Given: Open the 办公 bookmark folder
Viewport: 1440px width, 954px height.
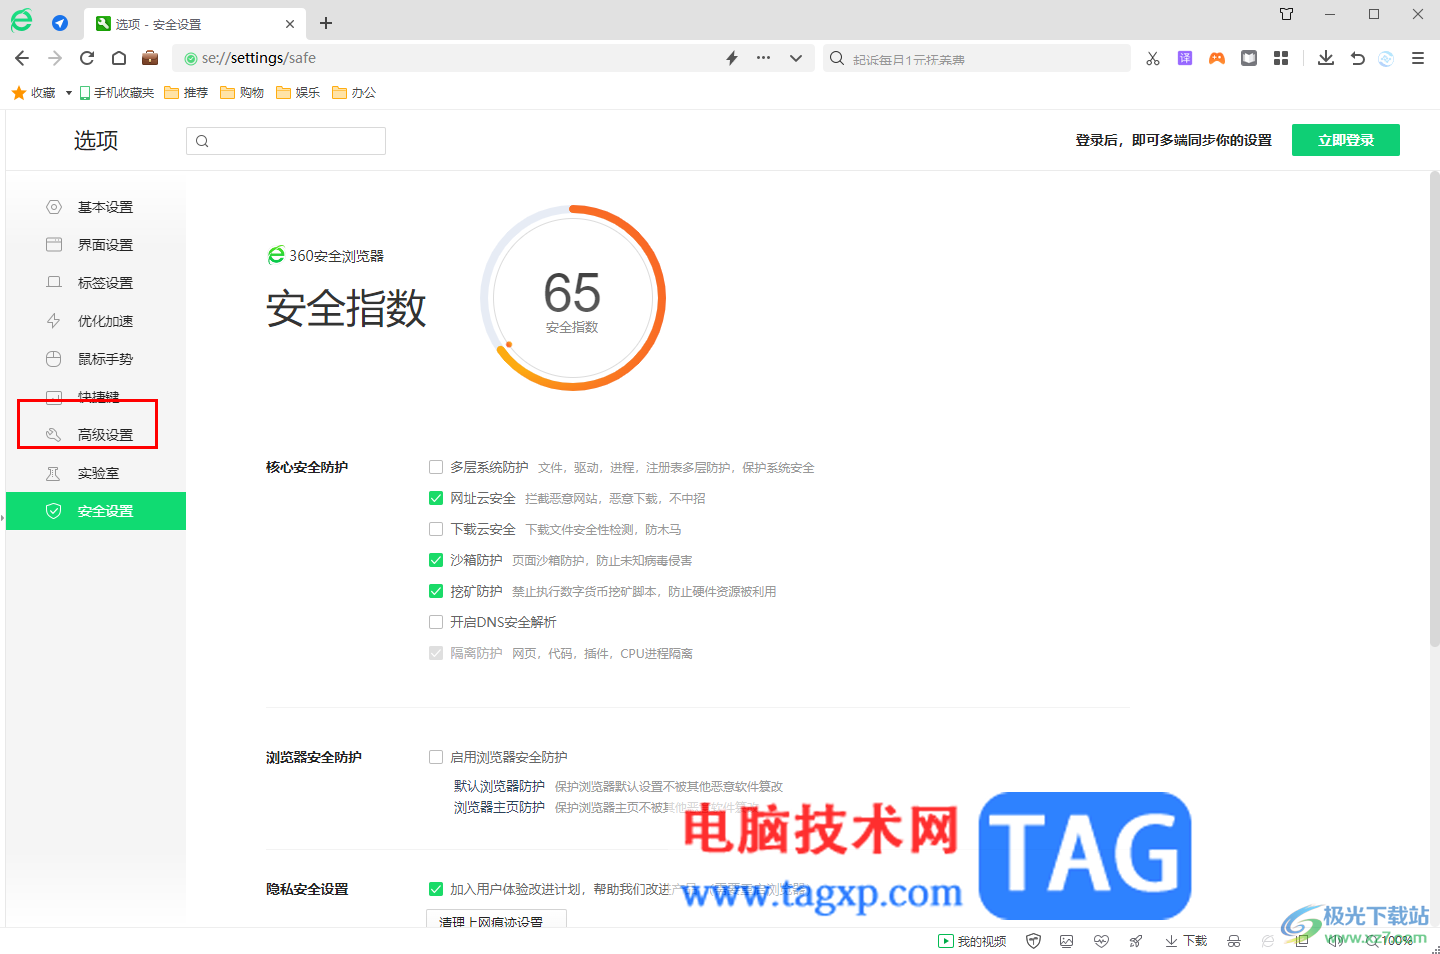Looking at the screenshot, I should click(354, 93).
